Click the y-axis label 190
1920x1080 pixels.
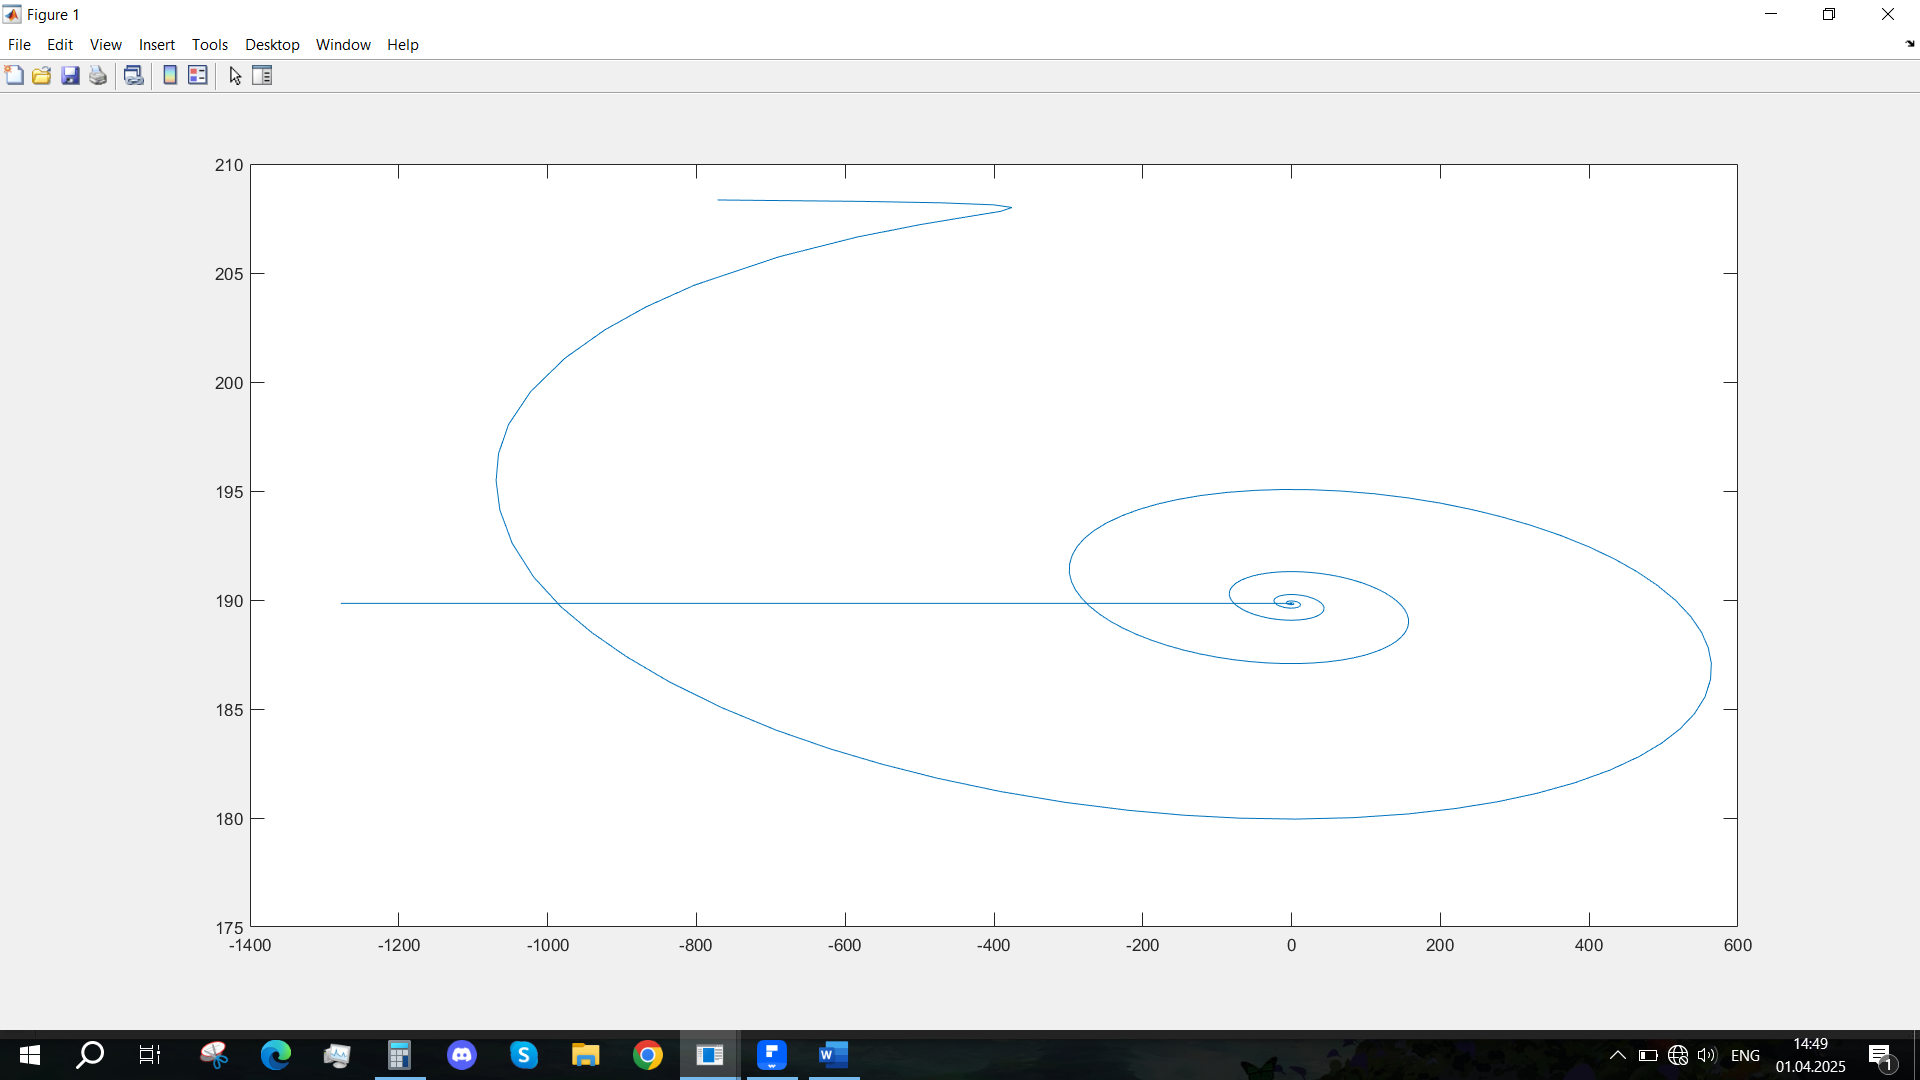click(x=229, y=601)
